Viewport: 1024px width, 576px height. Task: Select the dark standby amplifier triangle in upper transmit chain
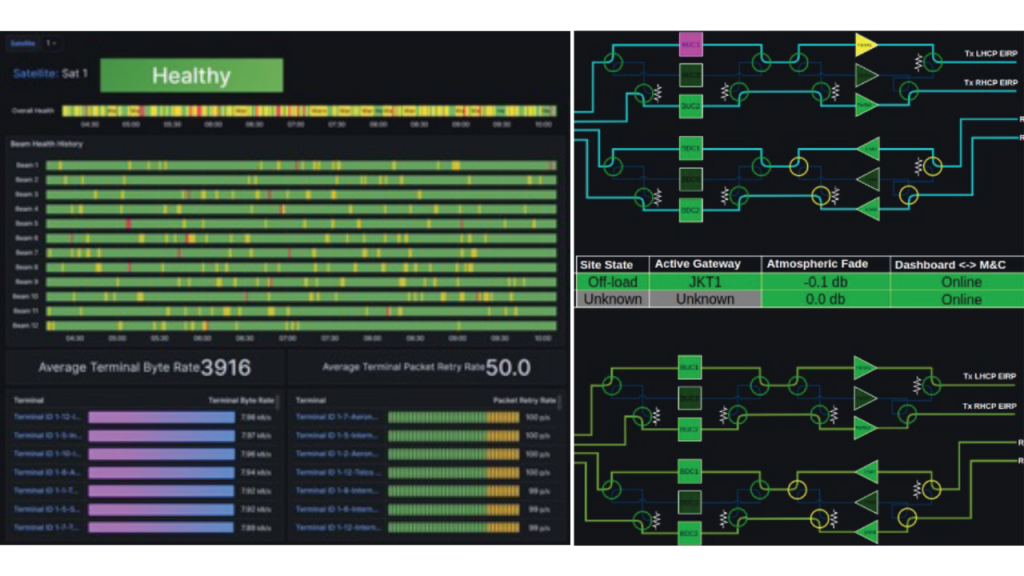[865, 75]
